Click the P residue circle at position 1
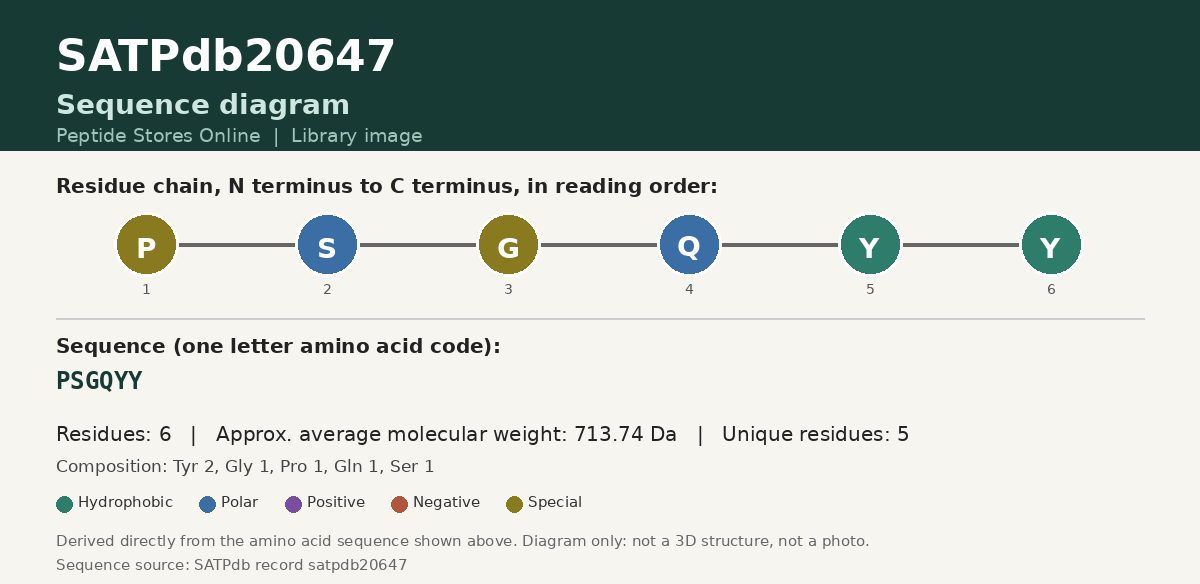This screenshot has height=584, width=1200. tap(146, 244)
